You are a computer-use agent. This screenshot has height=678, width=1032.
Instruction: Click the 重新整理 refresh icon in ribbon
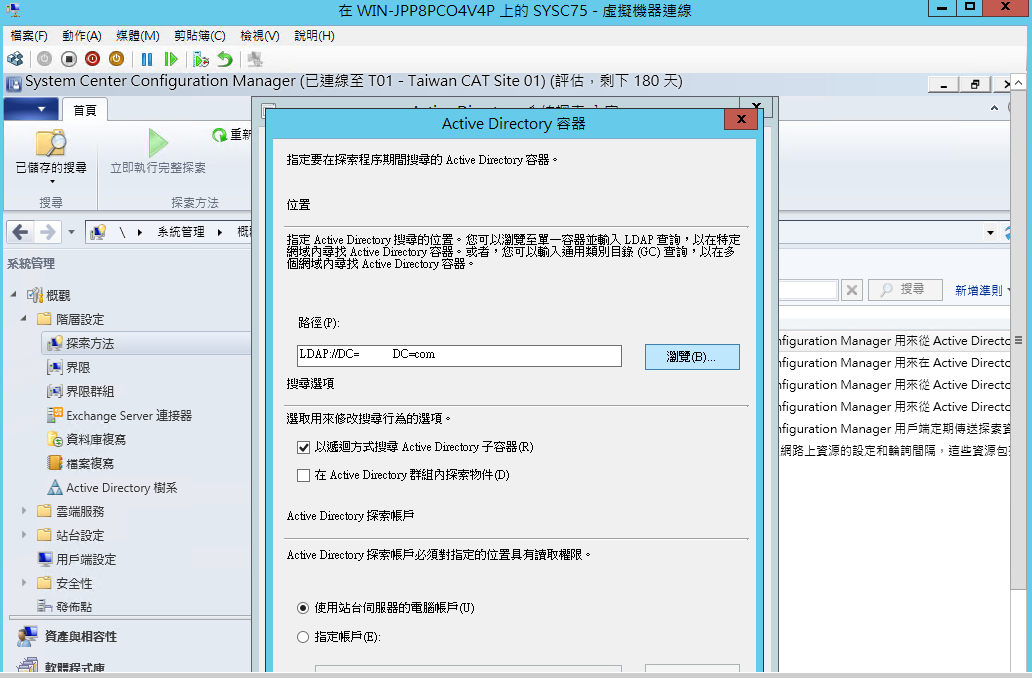point(219,135)
